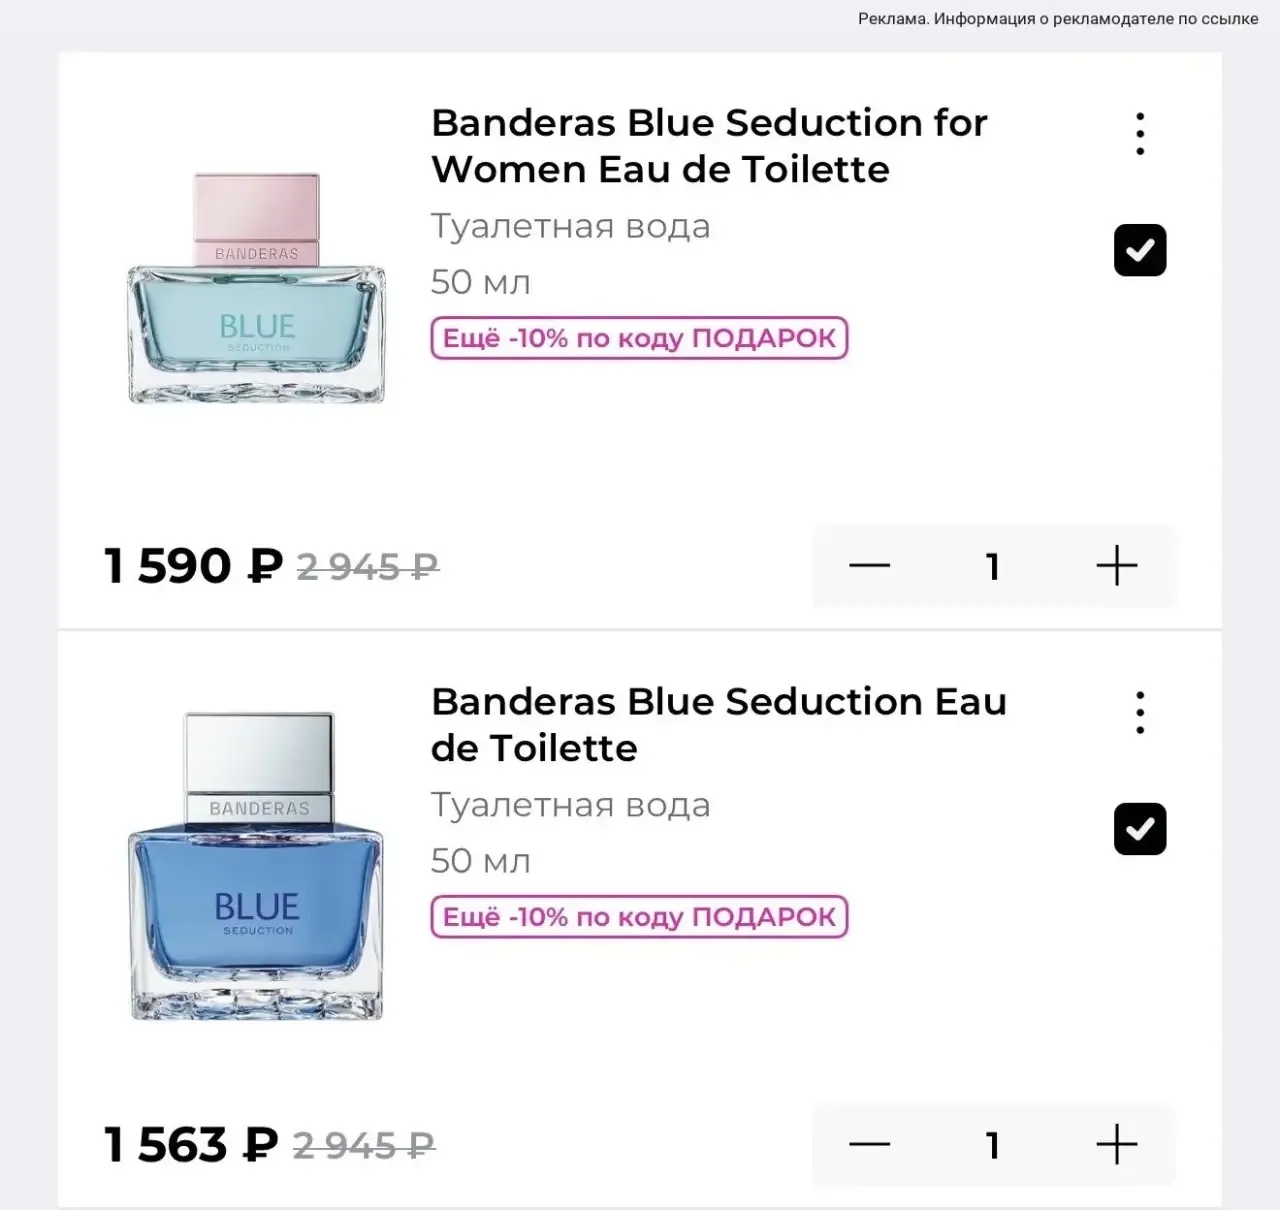Open Banderas Blue Seduction Eau de Toilette title

[x=718, y=725]
